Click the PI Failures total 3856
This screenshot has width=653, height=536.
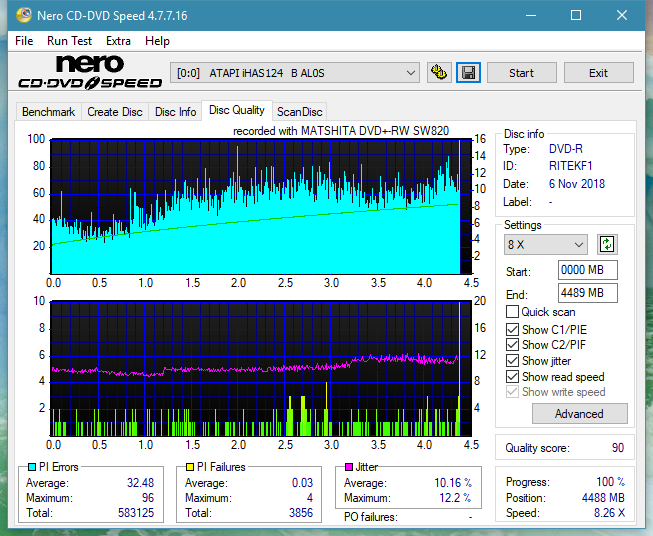[301, 513]
